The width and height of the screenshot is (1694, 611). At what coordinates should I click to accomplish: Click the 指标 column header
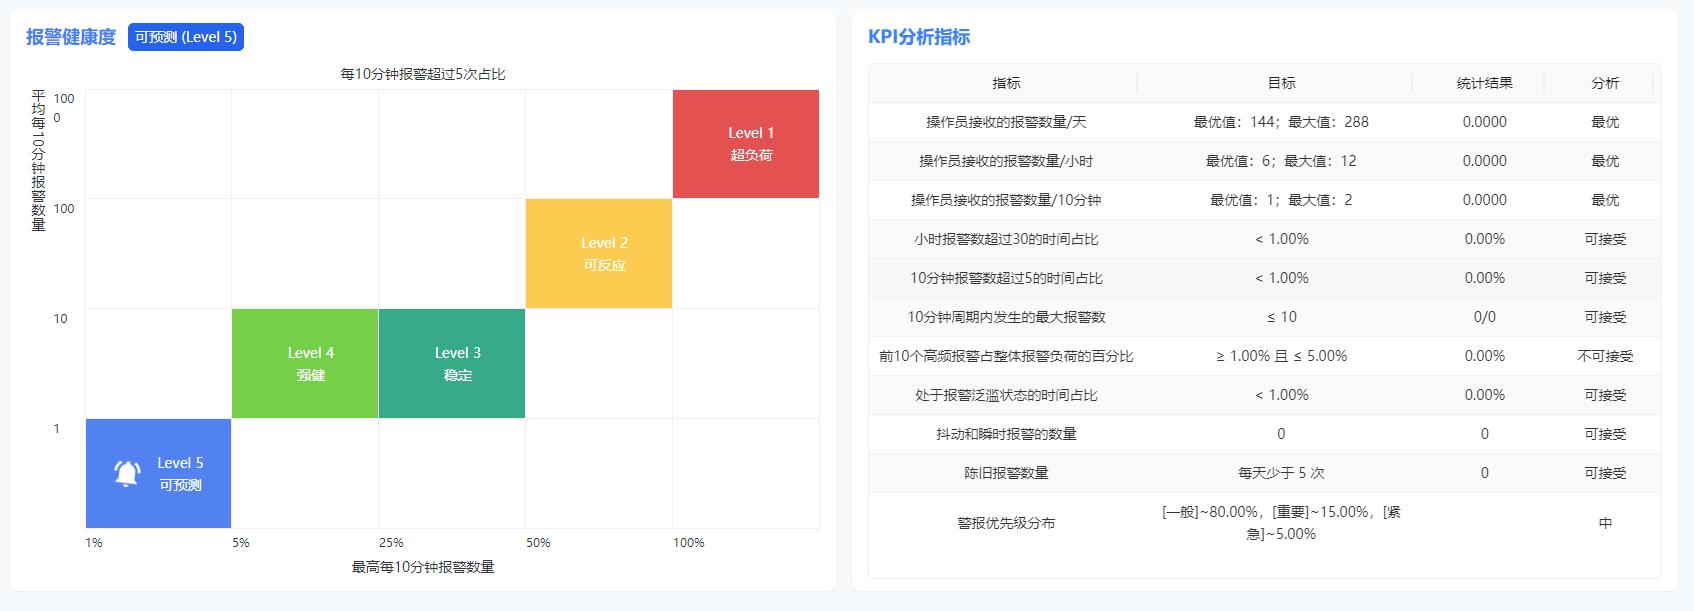point(1006,83)
